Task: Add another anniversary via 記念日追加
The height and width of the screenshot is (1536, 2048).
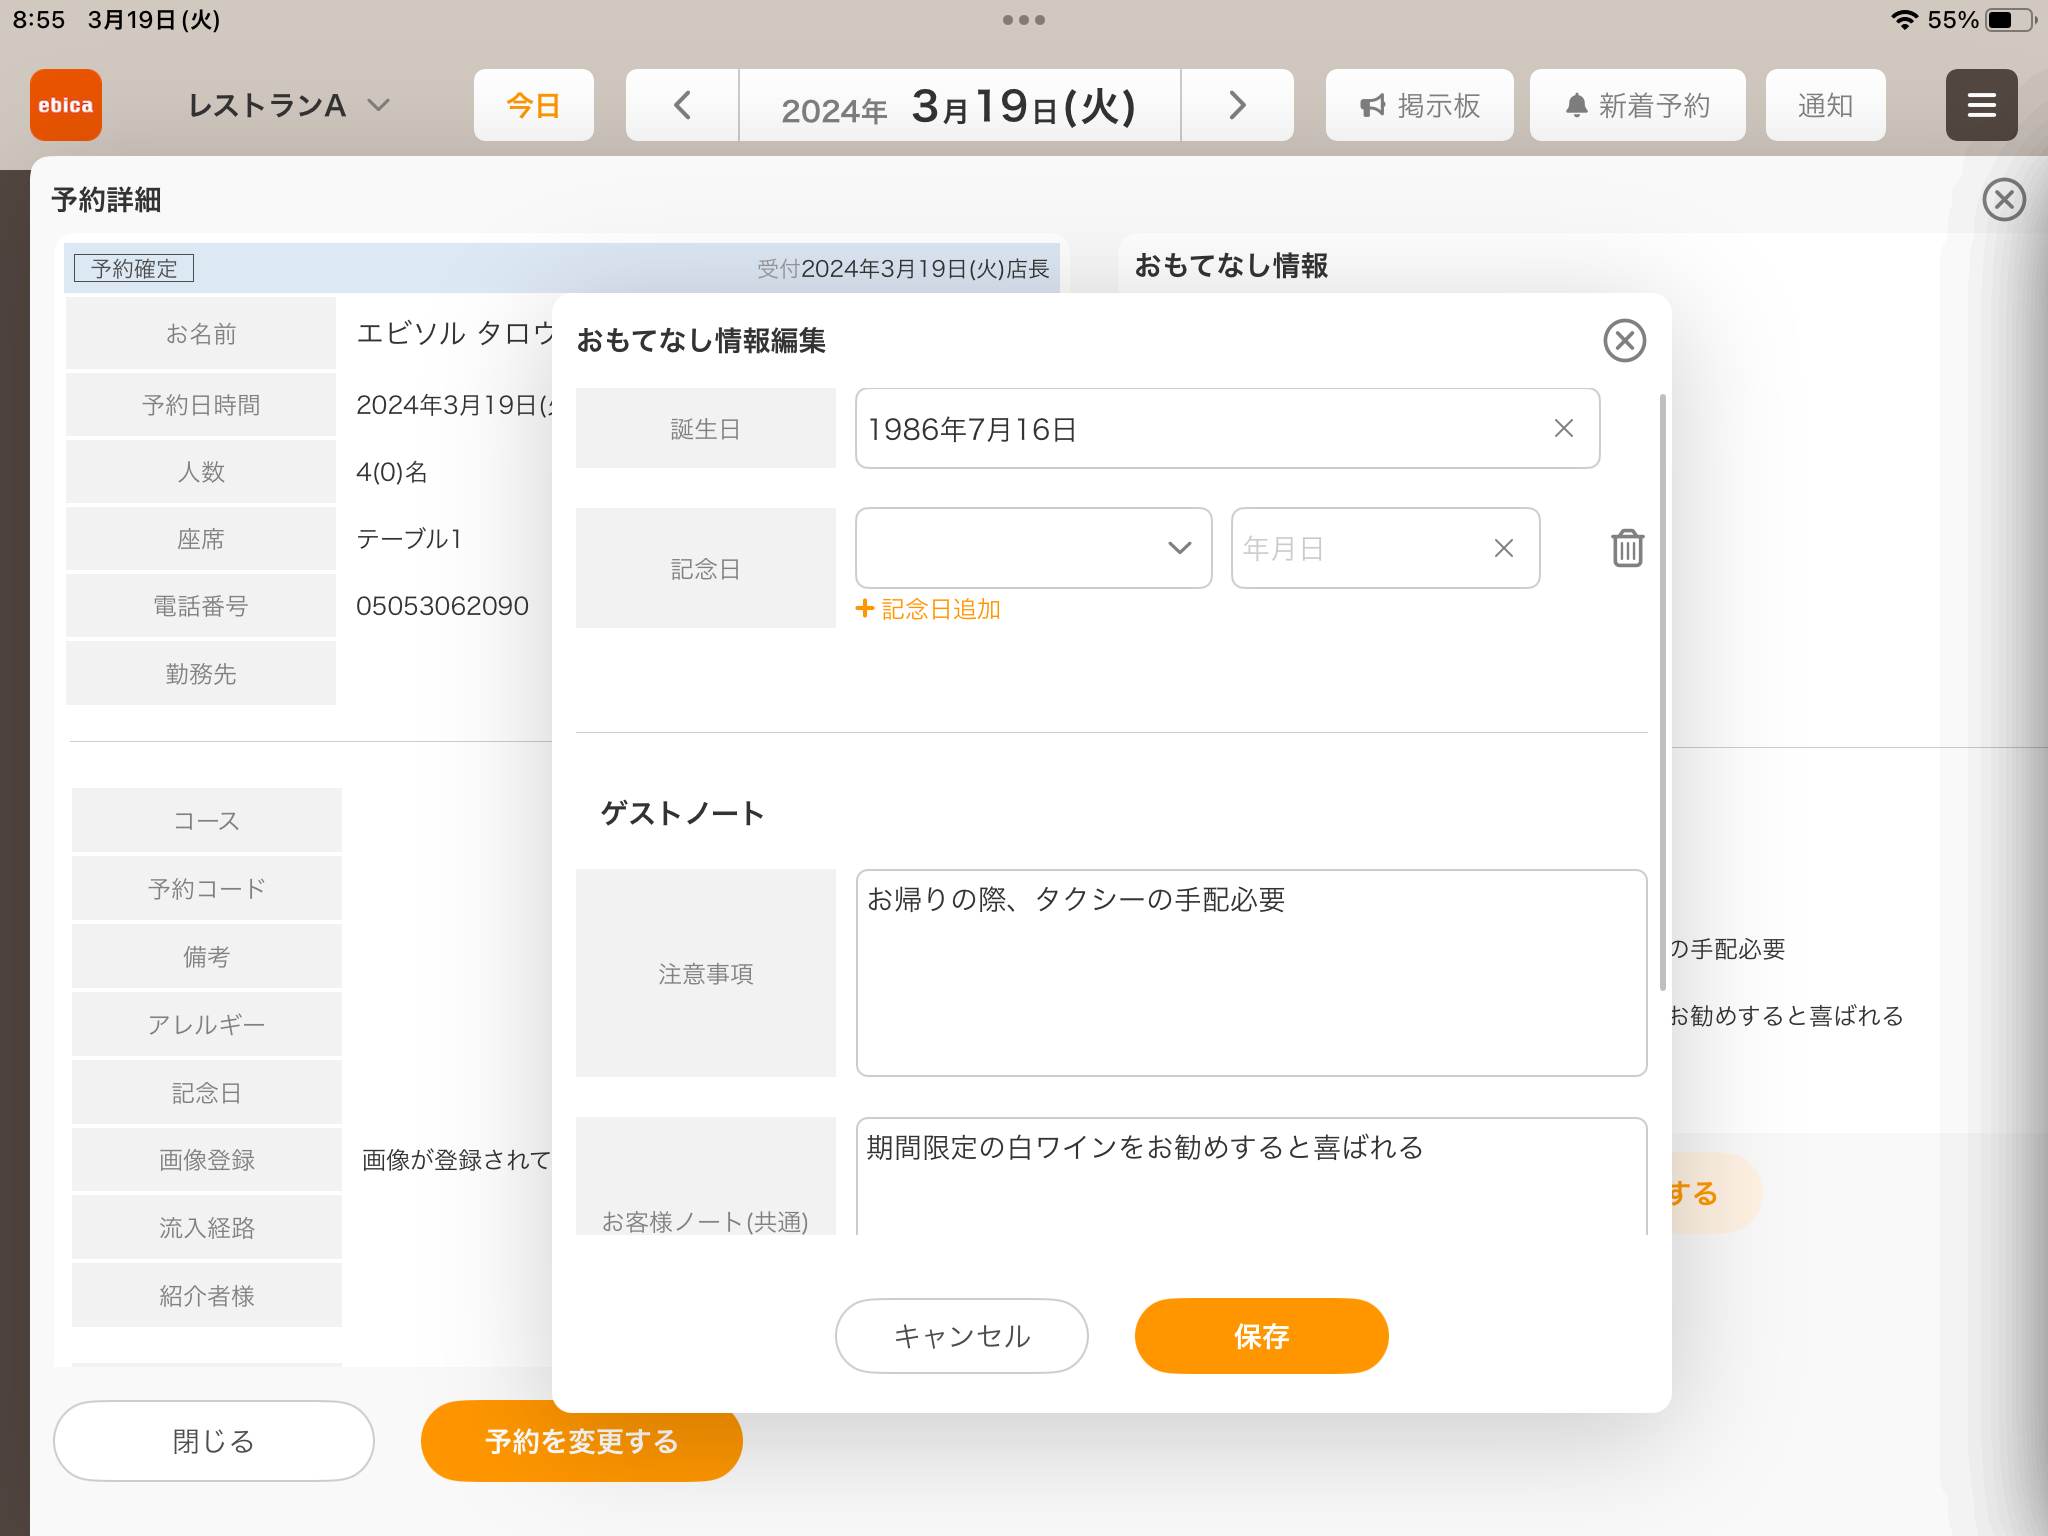Action: (928, 609)
